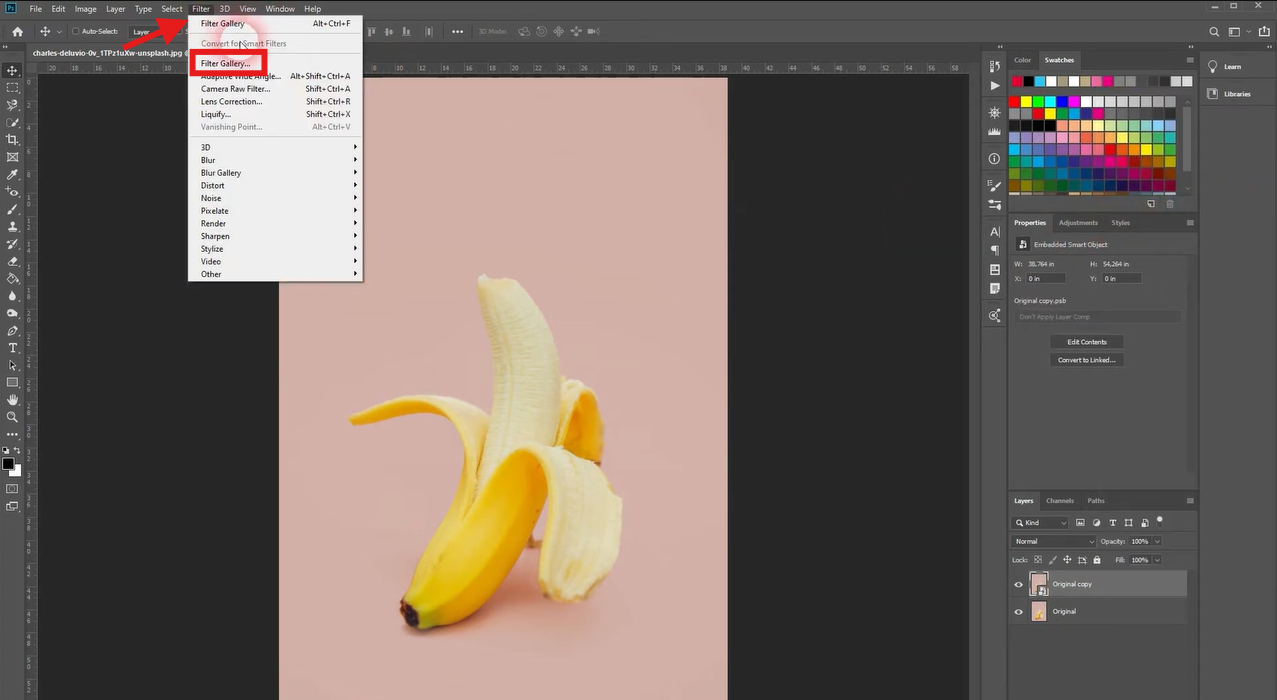Image resolution: width=1277 pixels, height=700 pixels.
Task: Enable the Auto-Select checkbox
Action: (x=75, y=32)
